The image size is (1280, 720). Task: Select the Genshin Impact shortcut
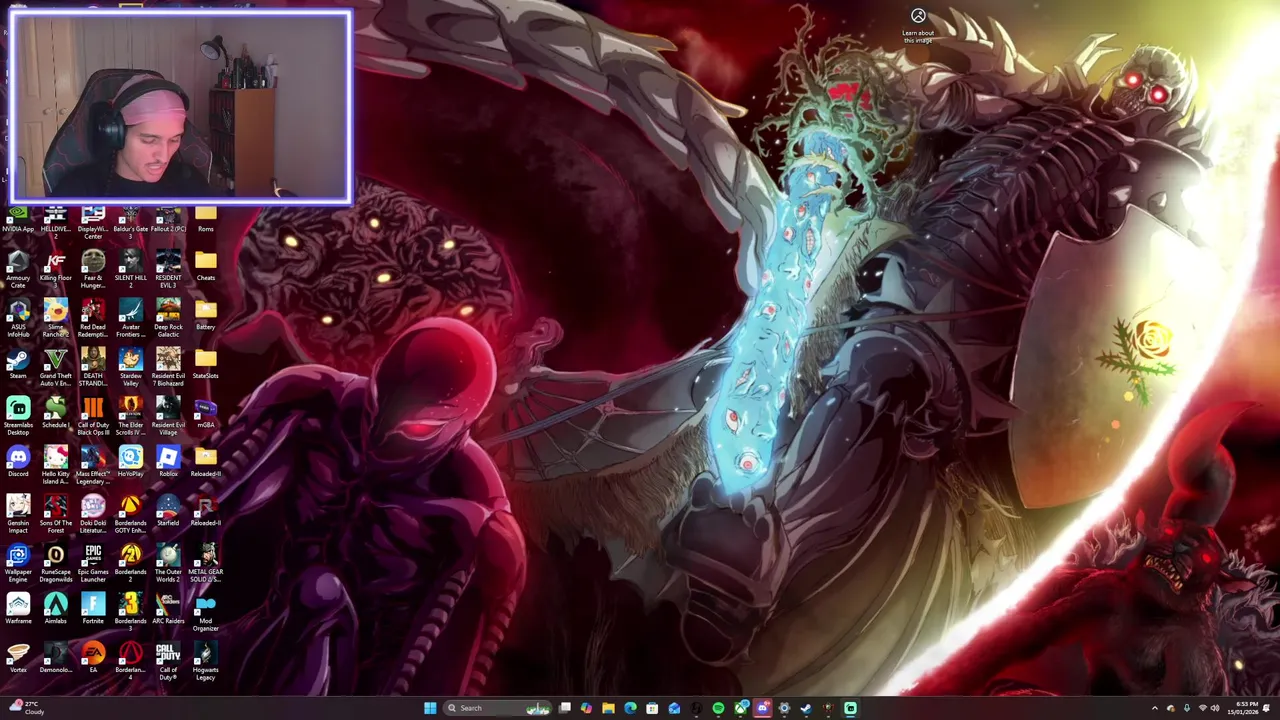click(18, 515)
